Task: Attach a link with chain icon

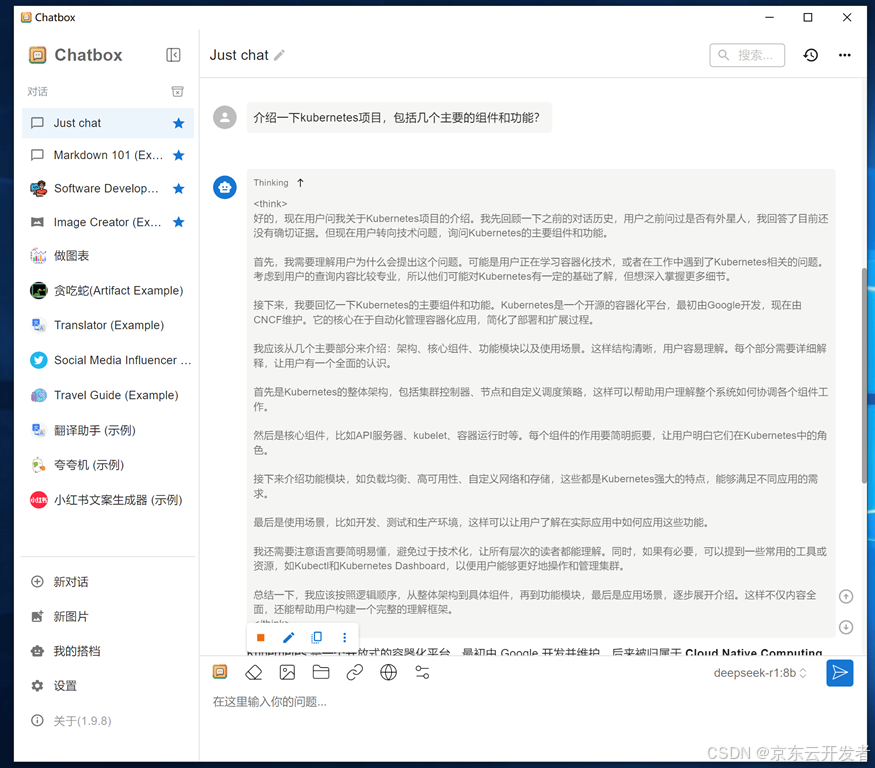Action: click(355, 672)
